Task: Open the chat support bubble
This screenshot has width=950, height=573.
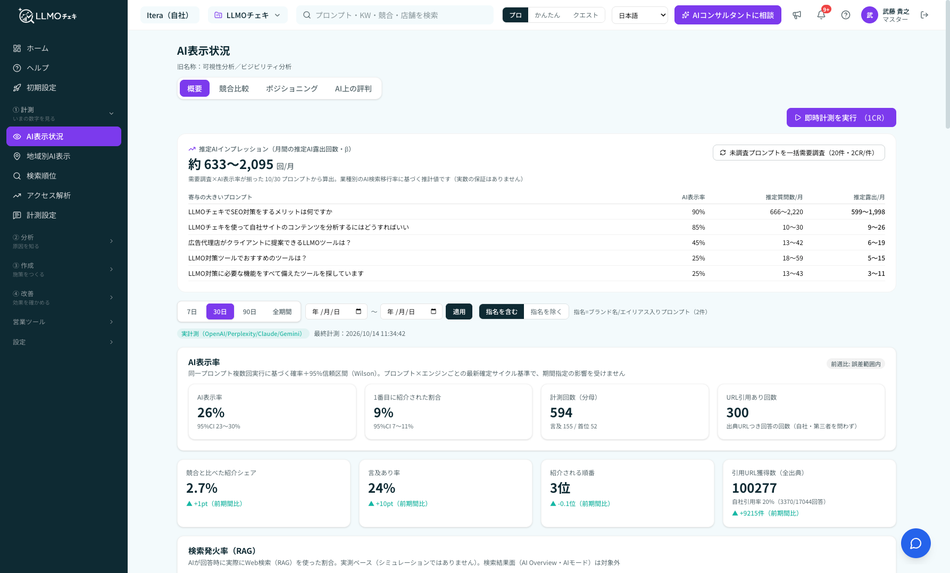Action: [x=915, y=543]
